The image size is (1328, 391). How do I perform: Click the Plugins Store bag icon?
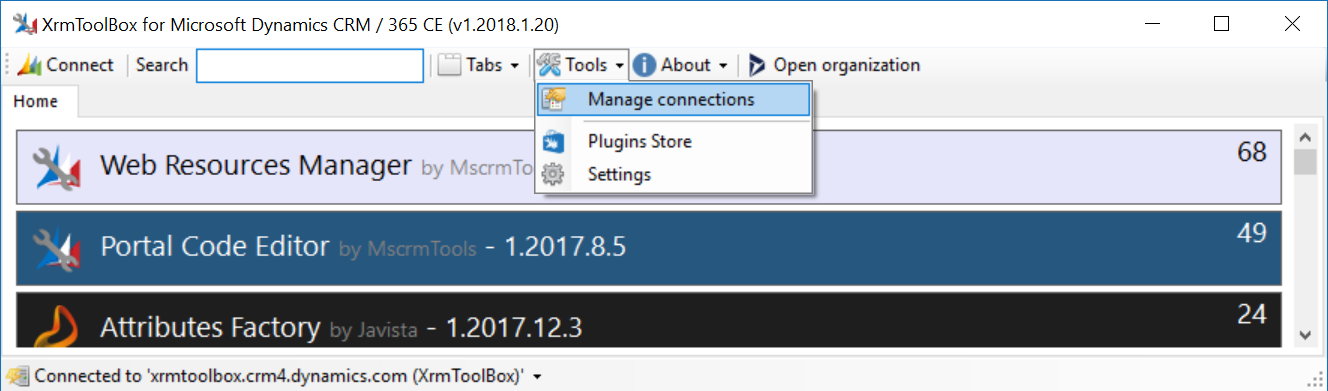pyautogui.click(x=553, y=141)
